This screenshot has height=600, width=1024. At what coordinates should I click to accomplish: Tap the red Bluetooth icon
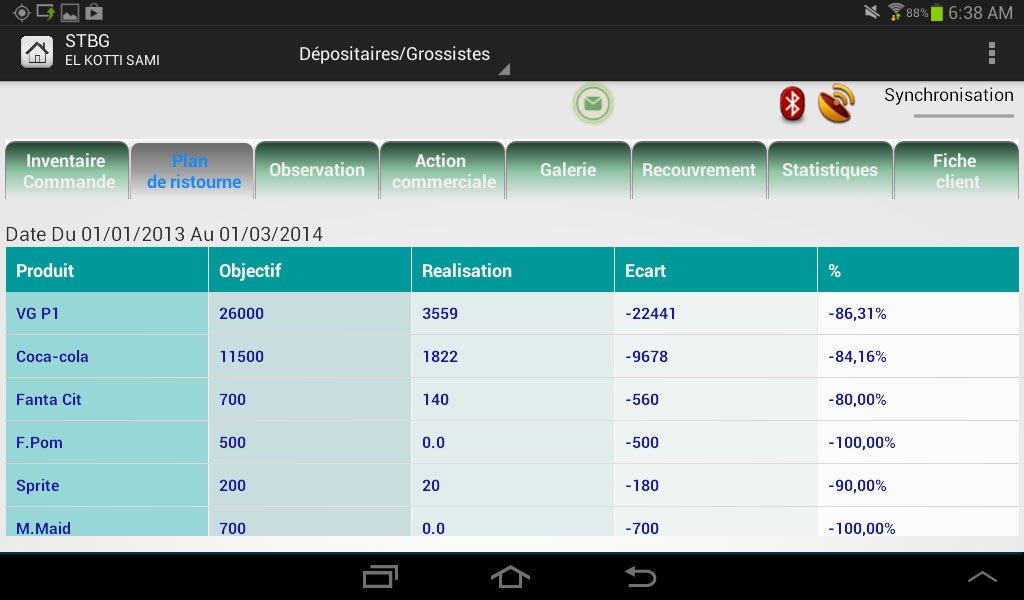pyautogui.click(x=792, y=104)
